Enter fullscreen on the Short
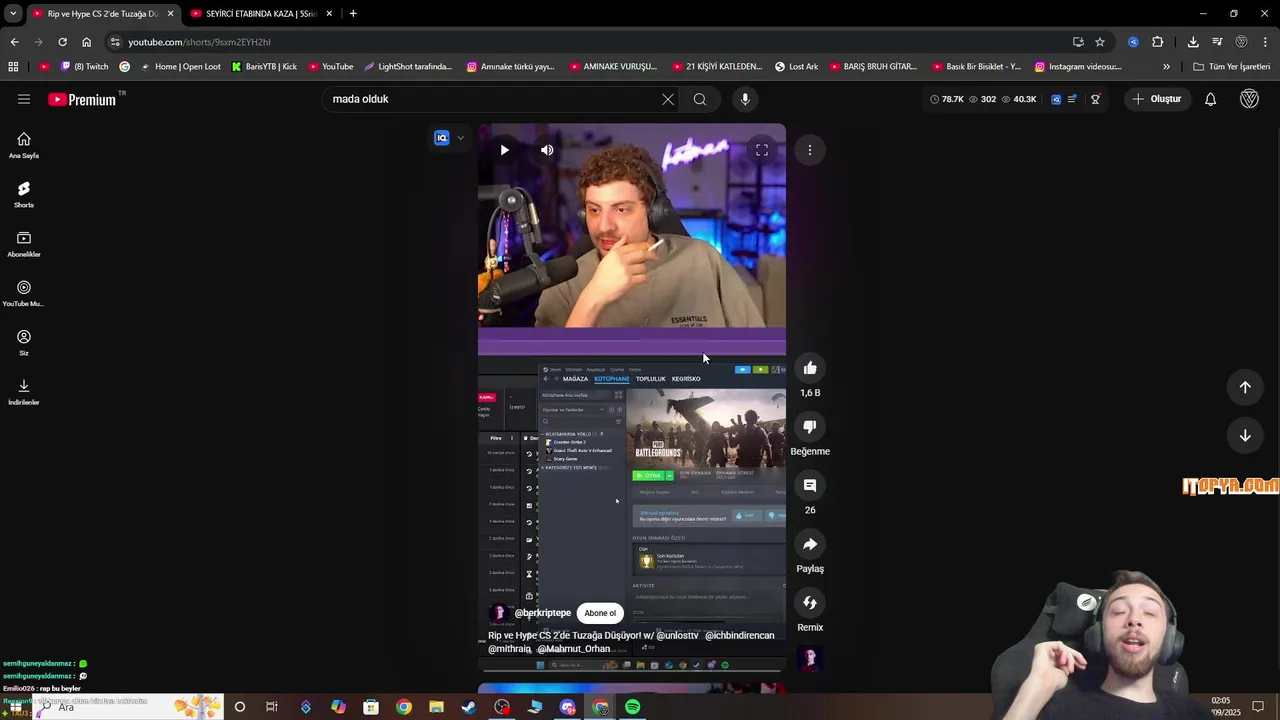The width and height of the screenshot is (1280, 720). coord(762,150)
